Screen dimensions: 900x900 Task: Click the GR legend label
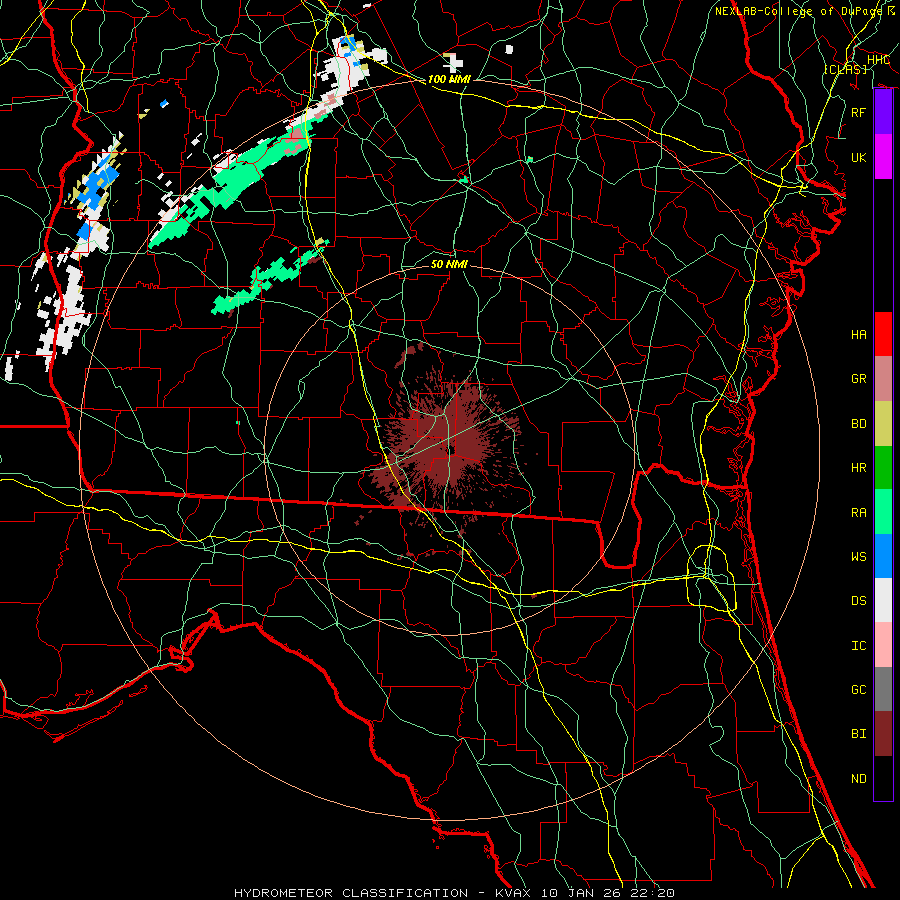click(x=859, y=379)
